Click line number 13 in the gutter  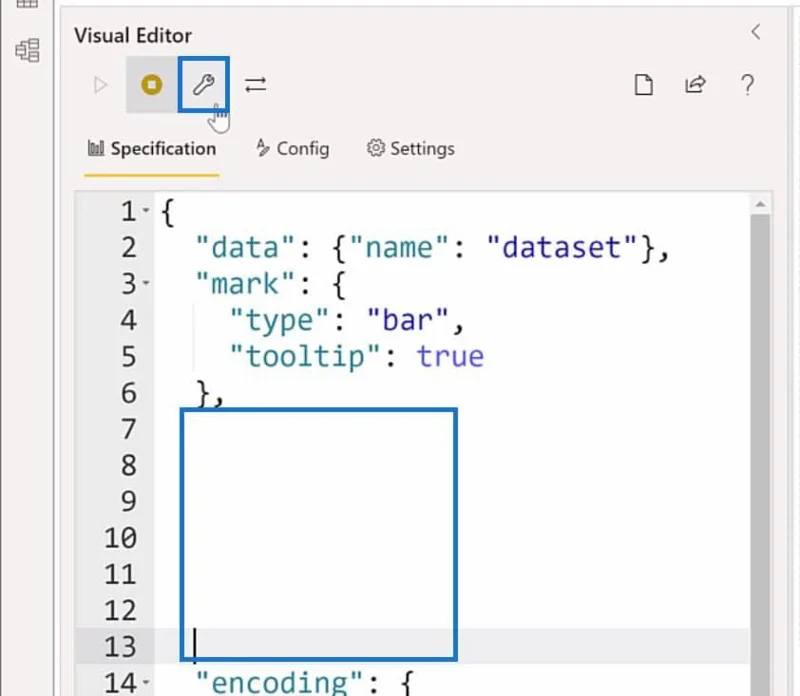coord(121,647)
